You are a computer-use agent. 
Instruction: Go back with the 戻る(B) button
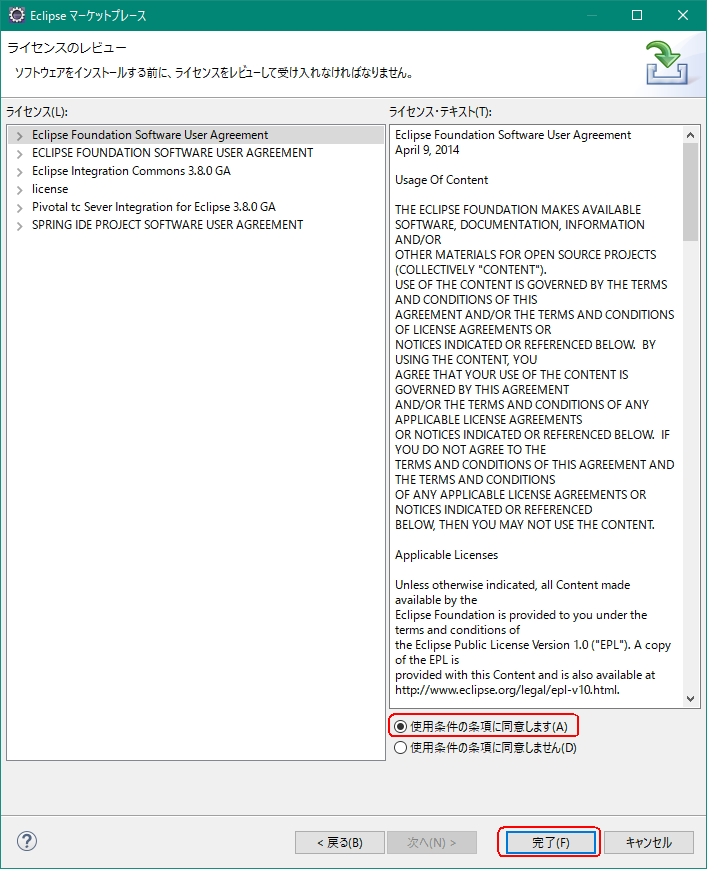(340, 842)
